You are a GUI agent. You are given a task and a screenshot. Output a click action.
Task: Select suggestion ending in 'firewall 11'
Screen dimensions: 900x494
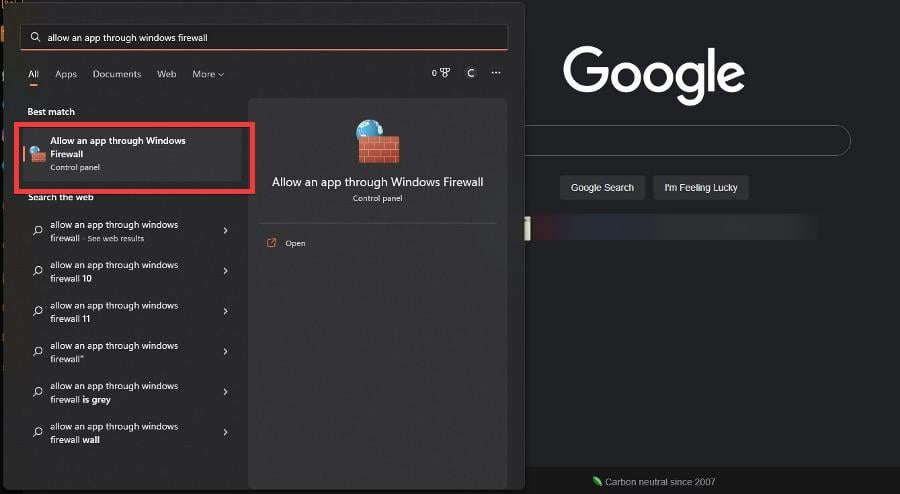(132, 312)
